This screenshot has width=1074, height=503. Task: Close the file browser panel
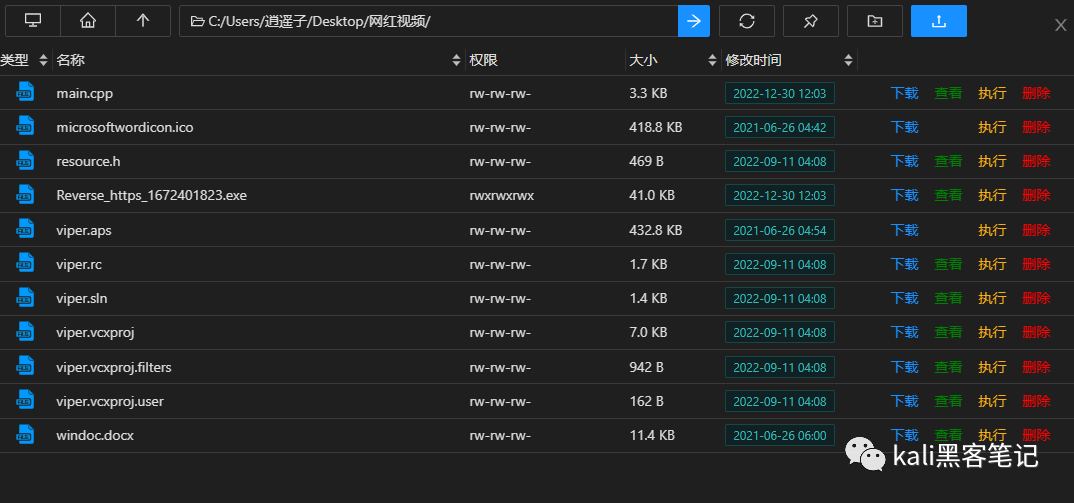(x=1060, y=24)
